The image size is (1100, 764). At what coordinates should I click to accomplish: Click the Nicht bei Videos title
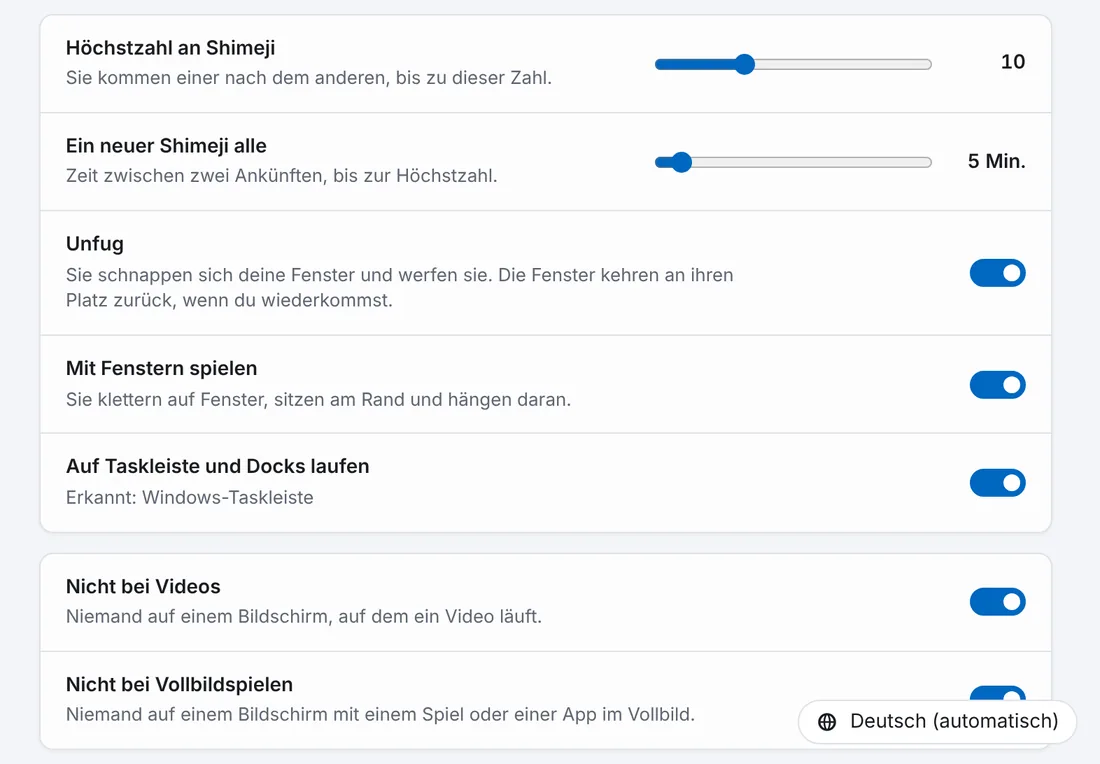(x=143, y=587)
